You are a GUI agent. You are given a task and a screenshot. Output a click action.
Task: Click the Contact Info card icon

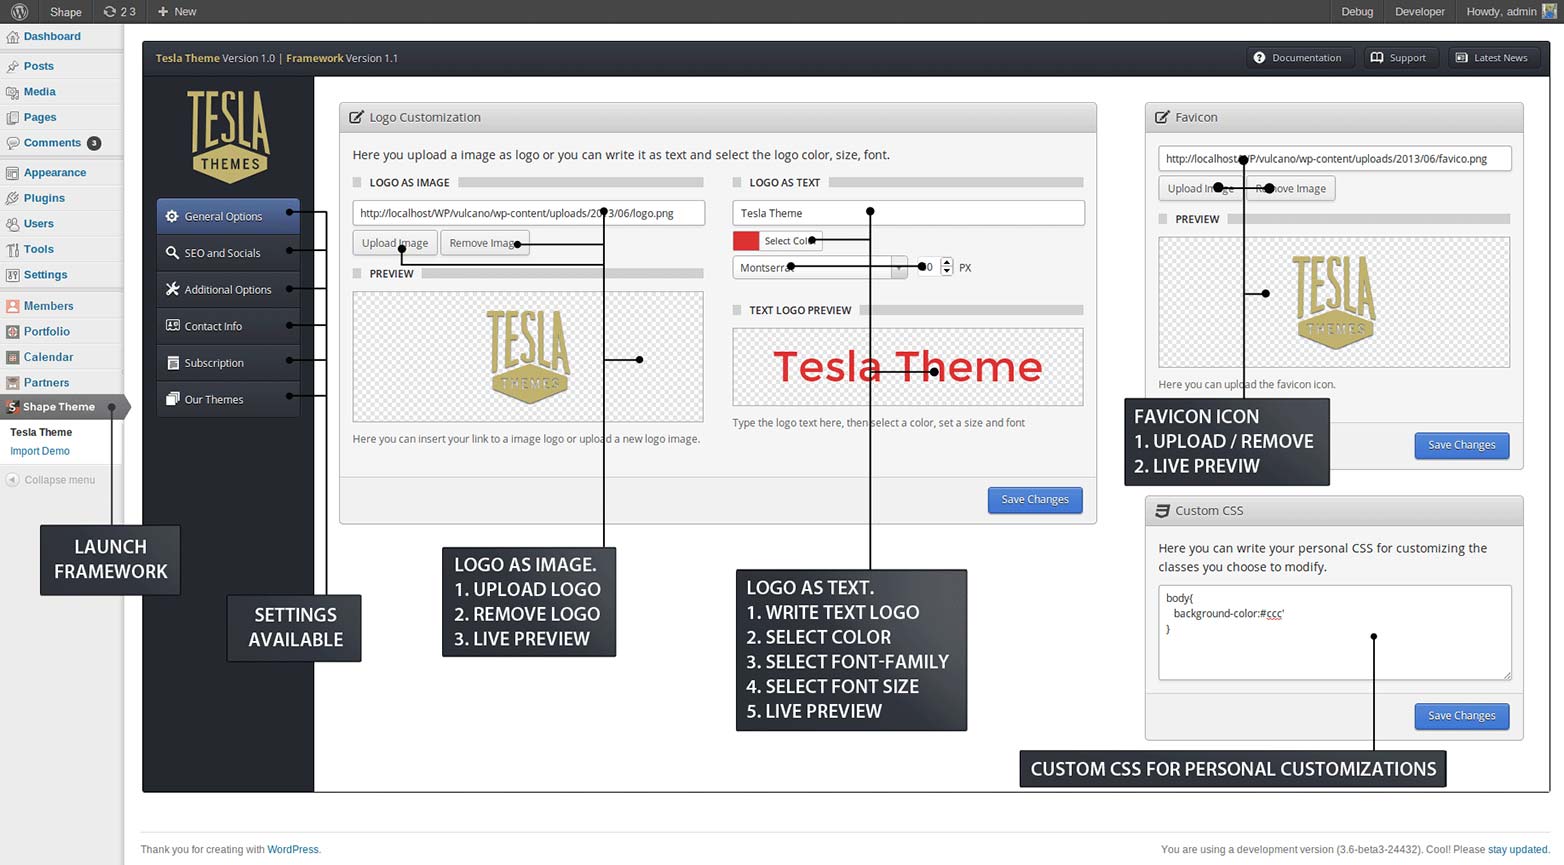click(x=172, y=326)
